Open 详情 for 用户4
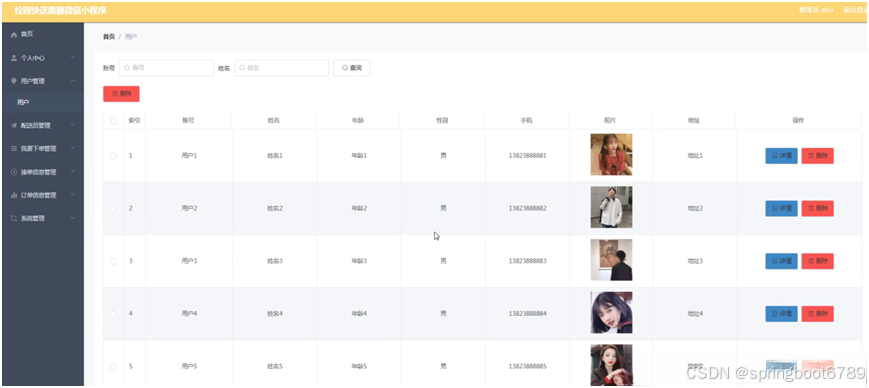The height and width of the screenshot is (388, 869). coord(781,314)
